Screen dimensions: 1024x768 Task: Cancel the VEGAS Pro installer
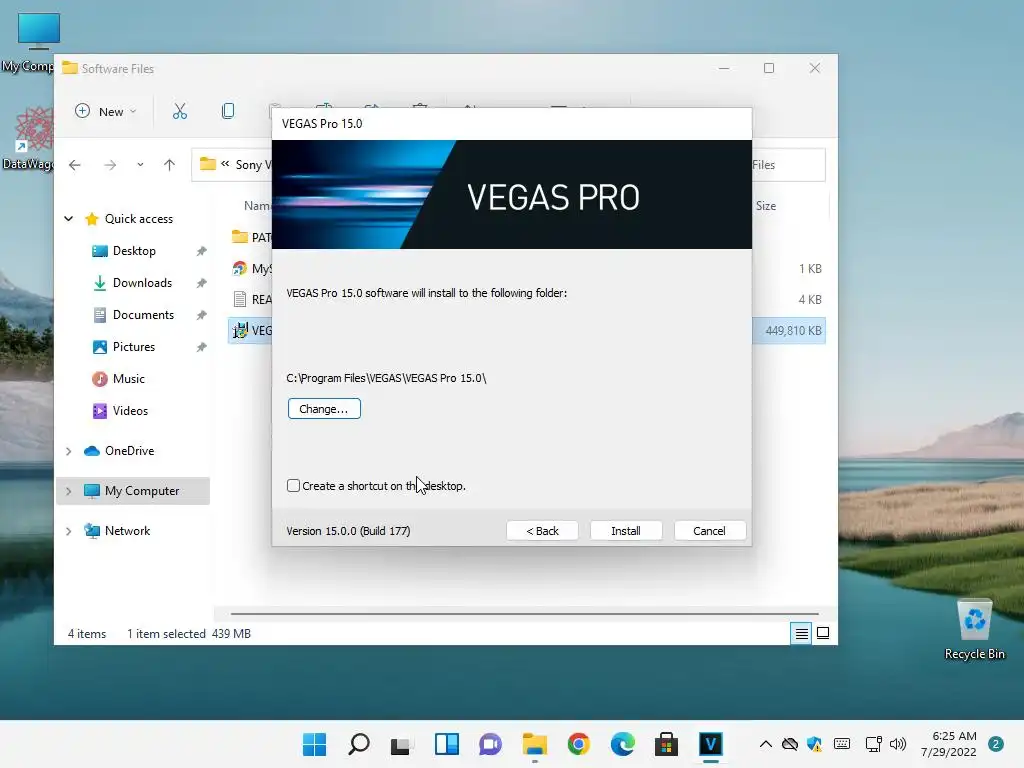[709, 530]
